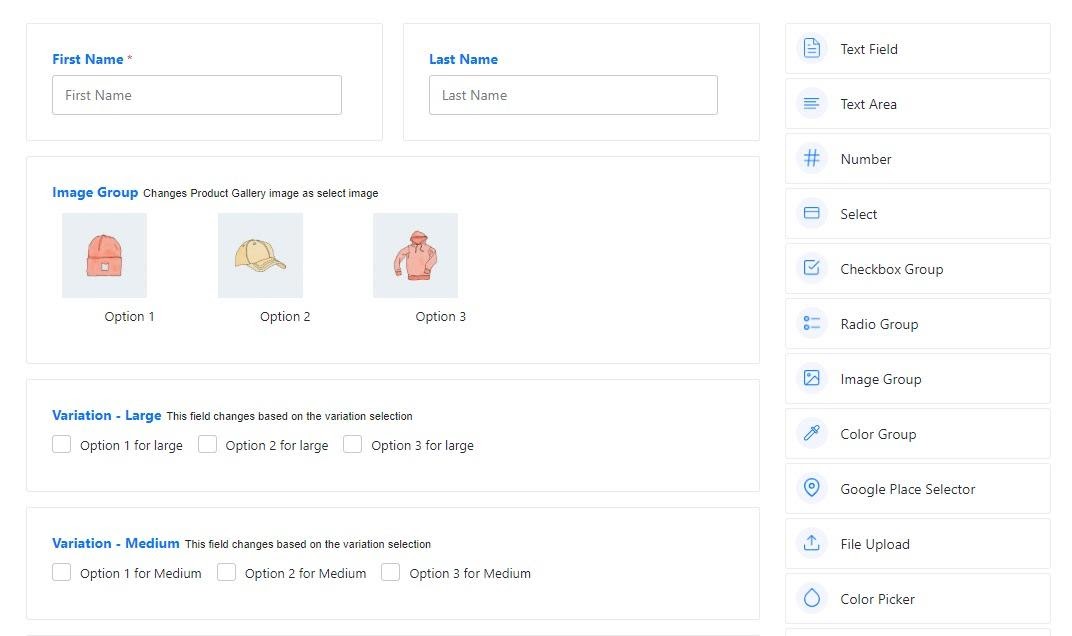Click the Image Group picture icon
Screen dimensions: 1072x636
812,378
